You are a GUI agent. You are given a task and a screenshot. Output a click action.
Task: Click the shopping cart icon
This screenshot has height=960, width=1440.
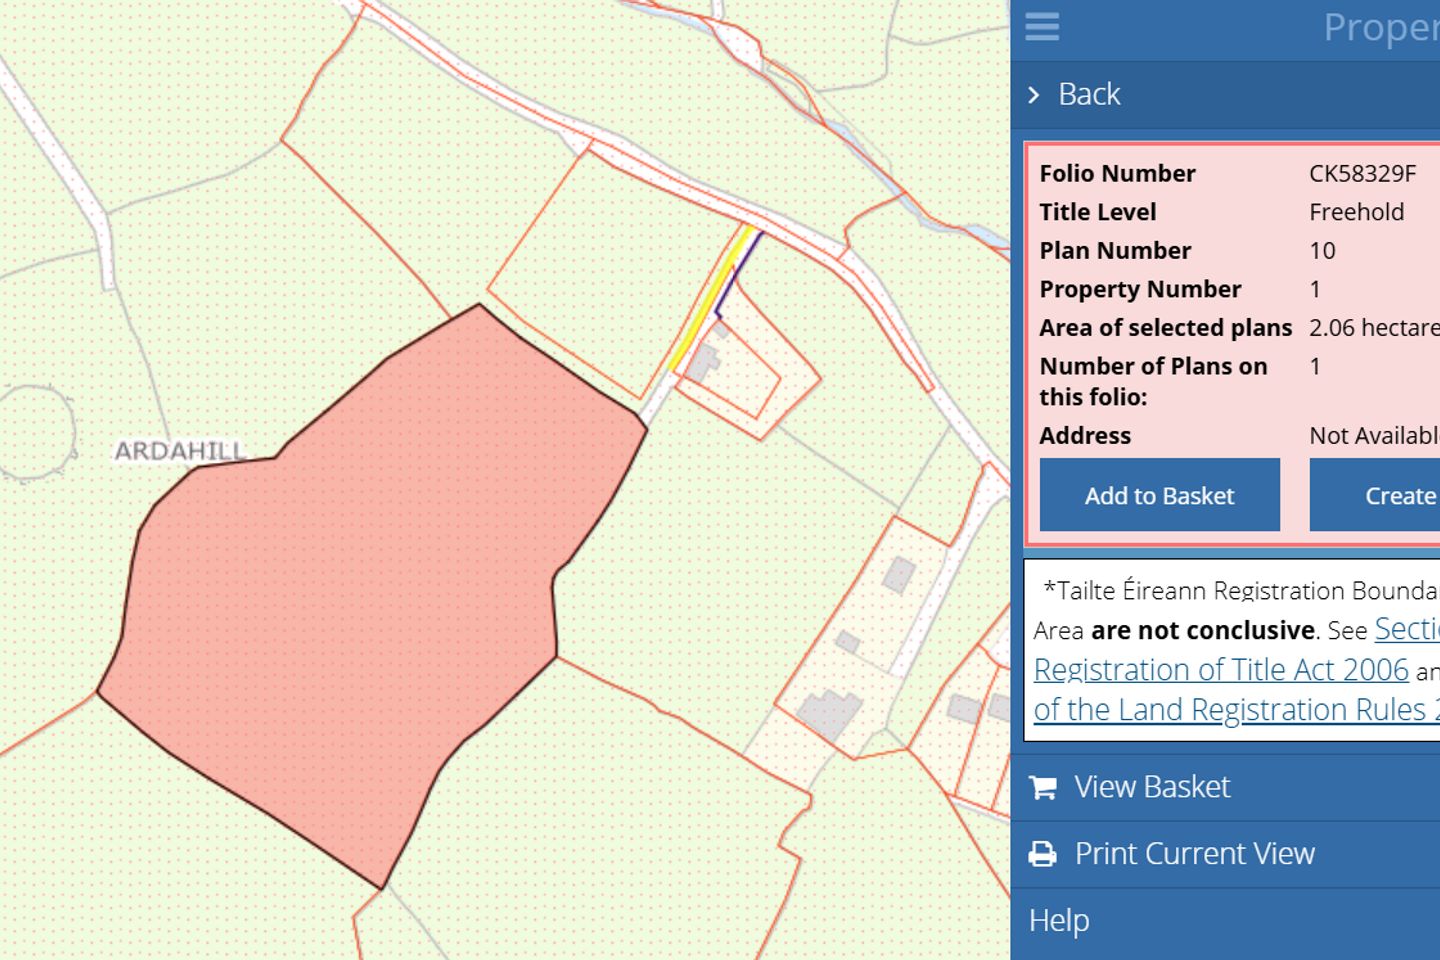(x=1042, y=788)
